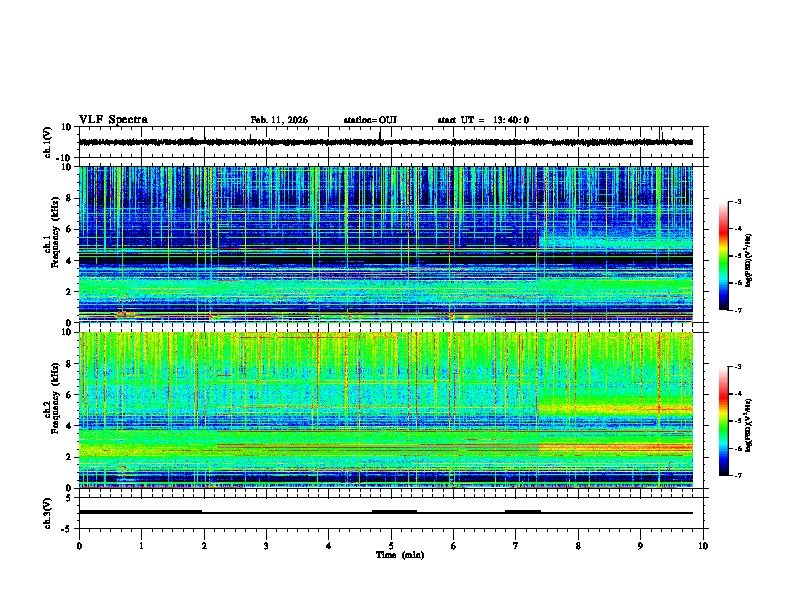This screenshot has height=612, width=792.
Task: Select the date "Feb. 11, 2026"
Action: [279, 120]
